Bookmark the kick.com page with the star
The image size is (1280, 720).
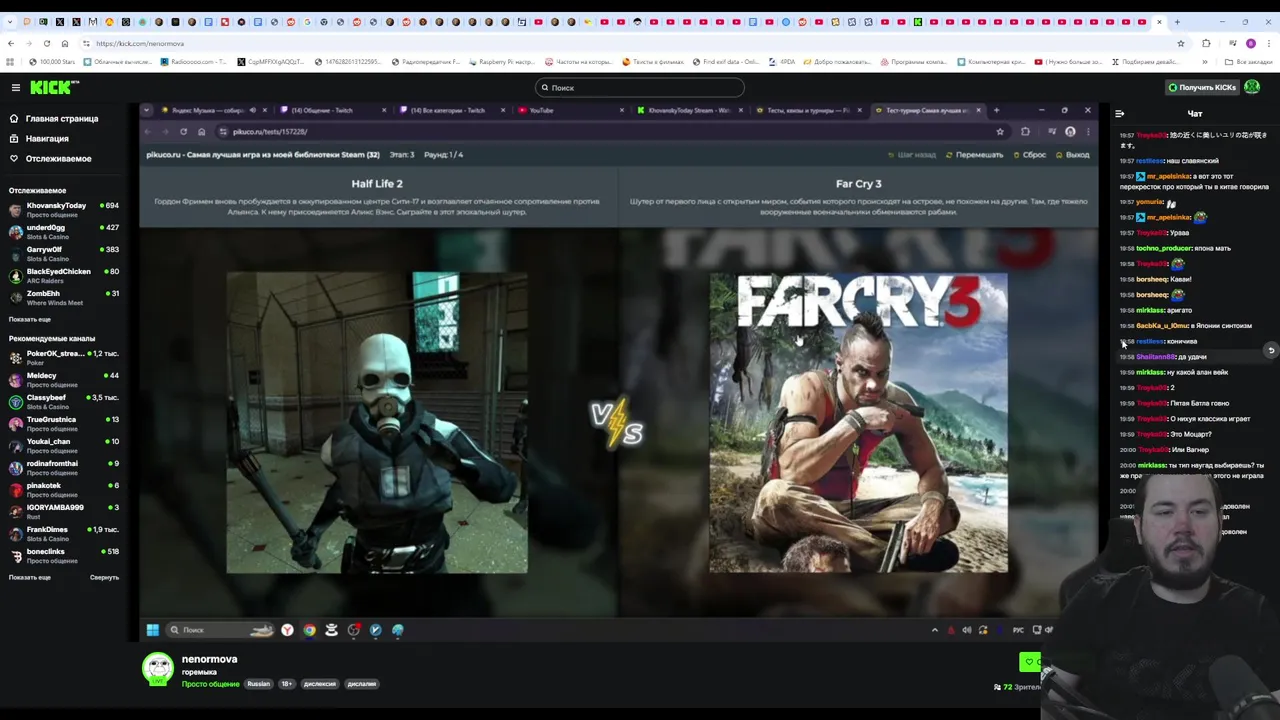click(1180, 44)
